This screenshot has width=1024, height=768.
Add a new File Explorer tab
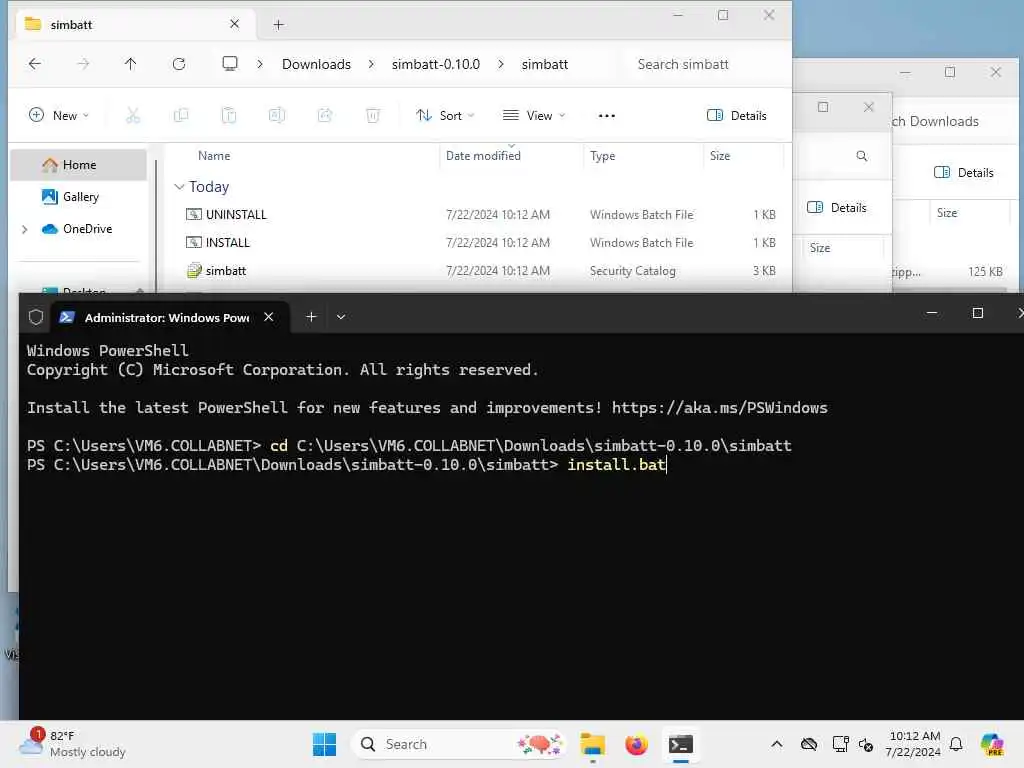click(279, 25)
